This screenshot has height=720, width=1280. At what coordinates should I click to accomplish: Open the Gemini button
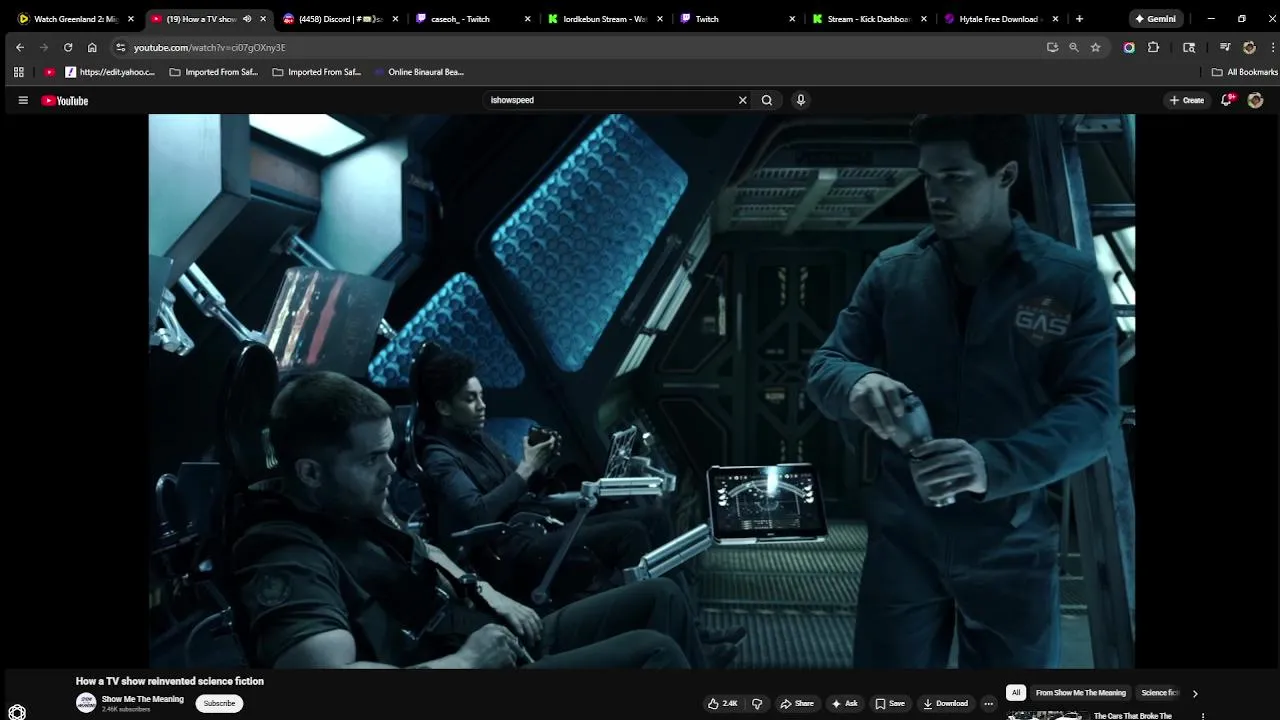pyautogui.click(x=1155, y=19)
